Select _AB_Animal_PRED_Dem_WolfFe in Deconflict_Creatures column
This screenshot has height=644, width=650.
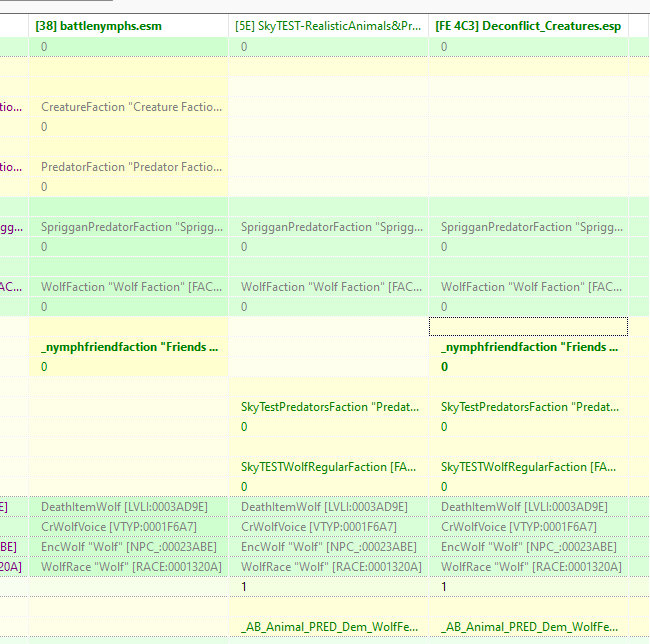[529, 627]
